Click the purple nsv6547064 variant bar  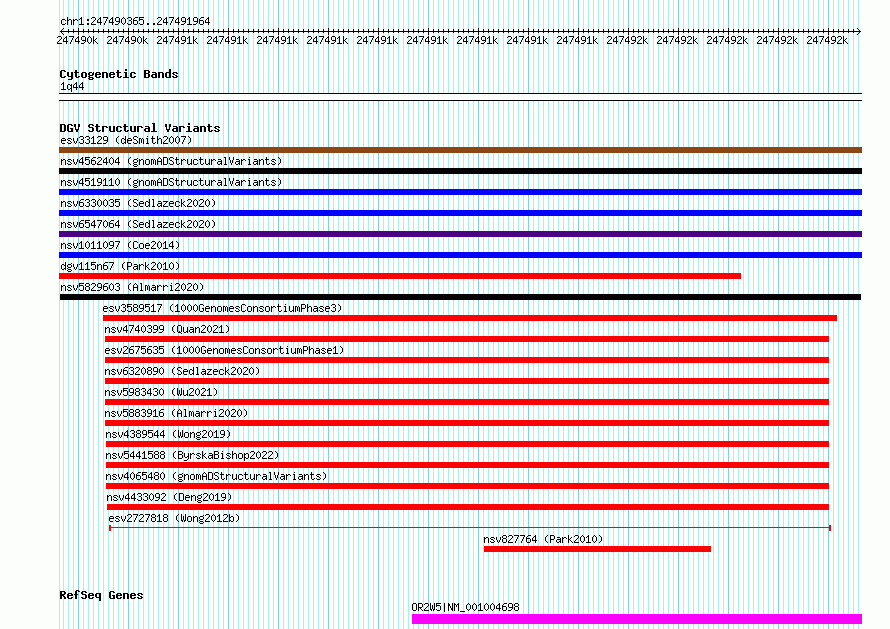(460, 234)
